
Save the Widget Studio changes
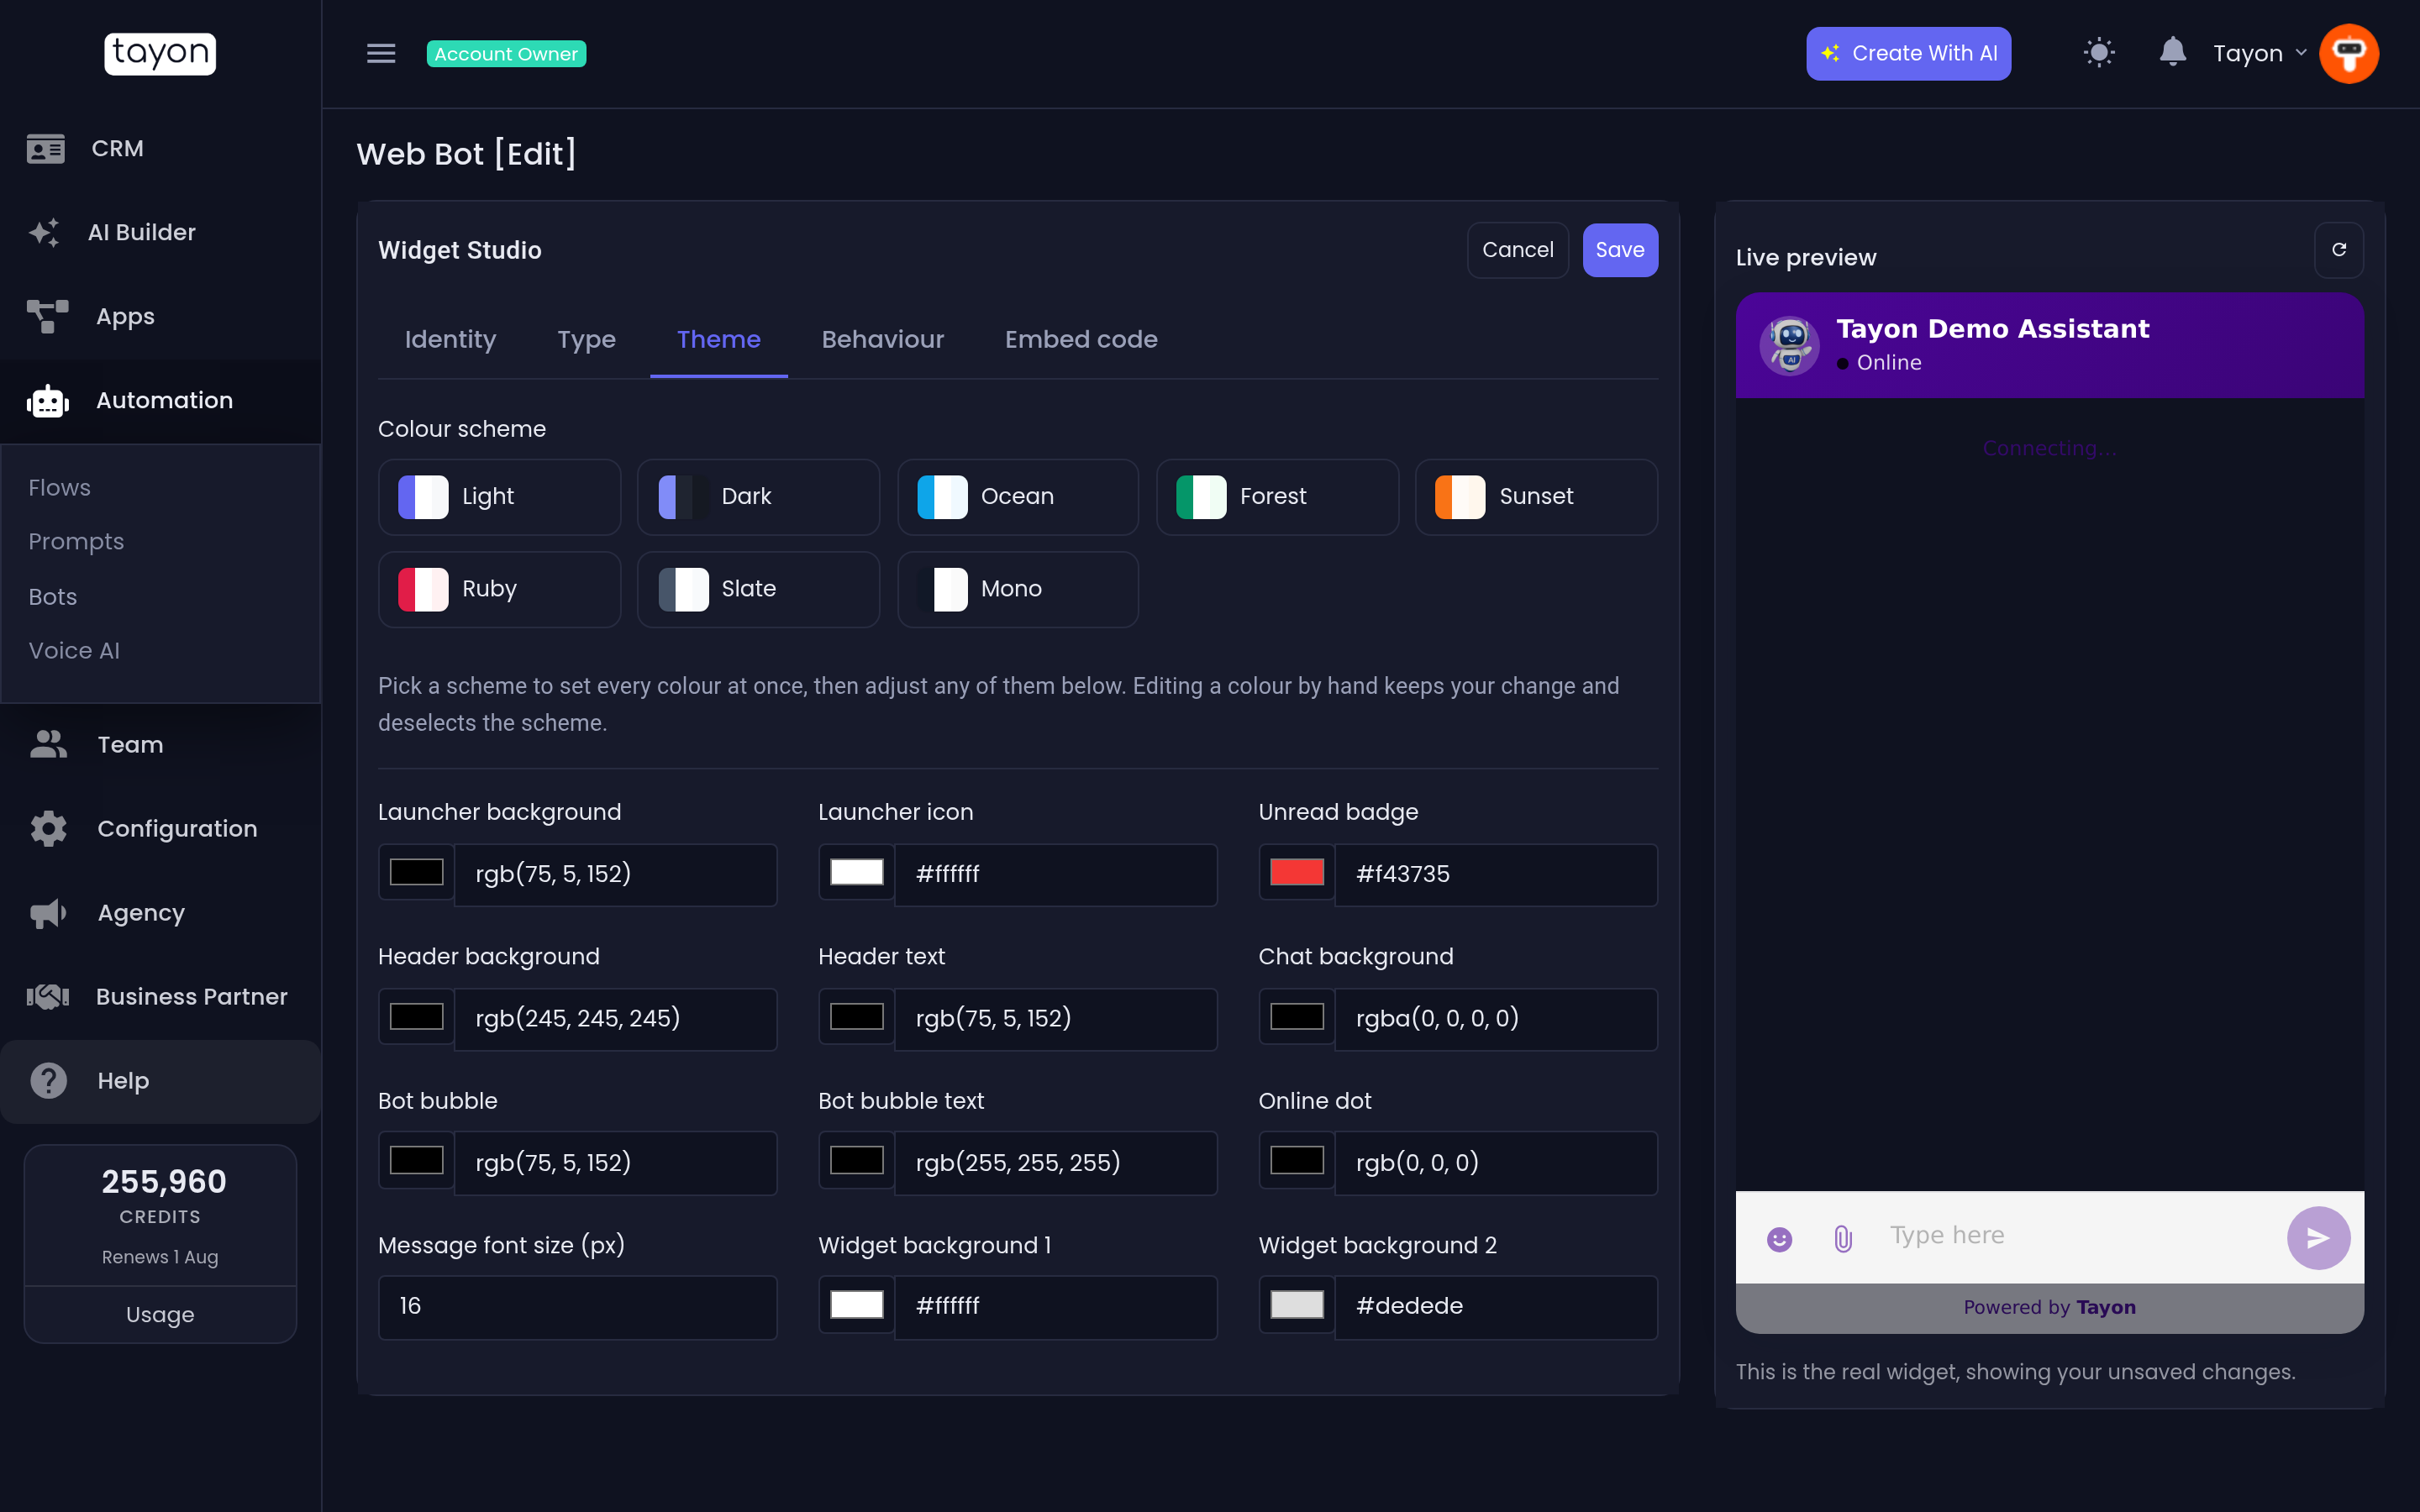1620,250
